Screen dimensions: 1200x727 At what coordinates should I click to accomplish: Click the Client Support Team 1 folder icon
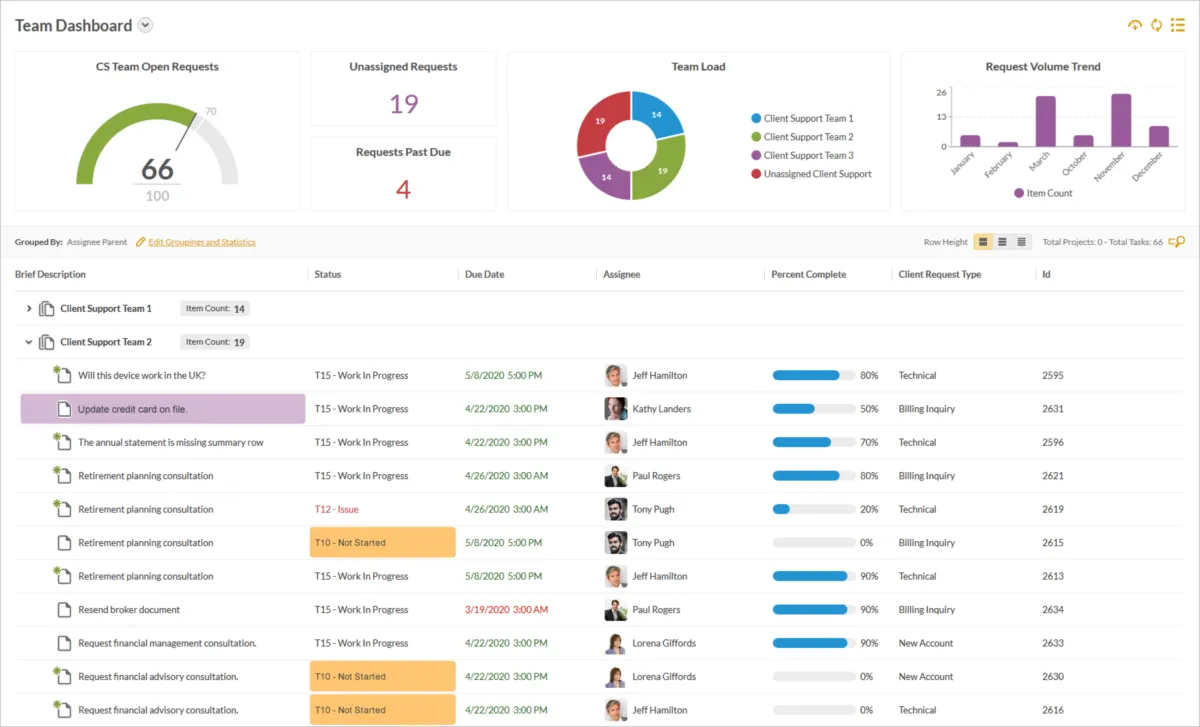47,309
